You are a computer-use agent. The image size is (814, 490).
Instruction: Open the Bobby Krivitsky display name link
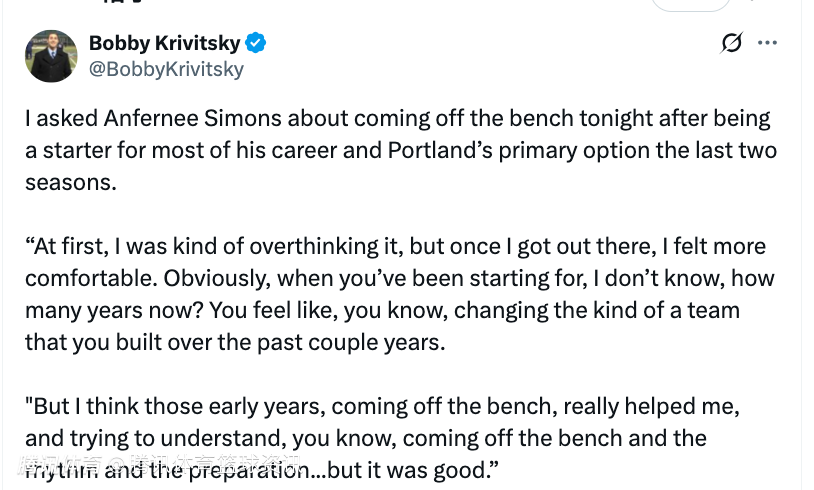tap(165, 43)
